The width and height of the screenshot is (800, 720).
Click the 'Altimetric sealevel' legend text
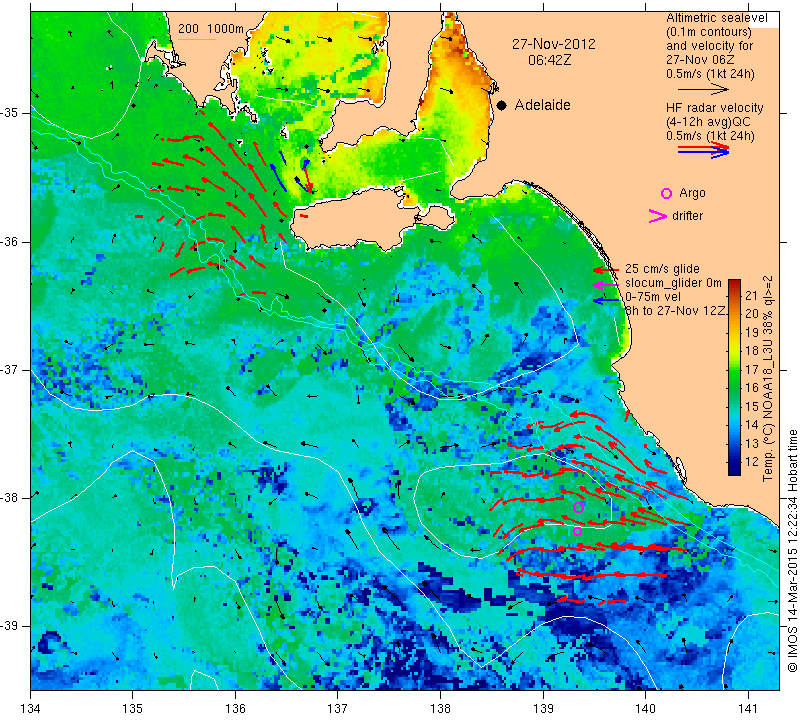pos(716,18)
